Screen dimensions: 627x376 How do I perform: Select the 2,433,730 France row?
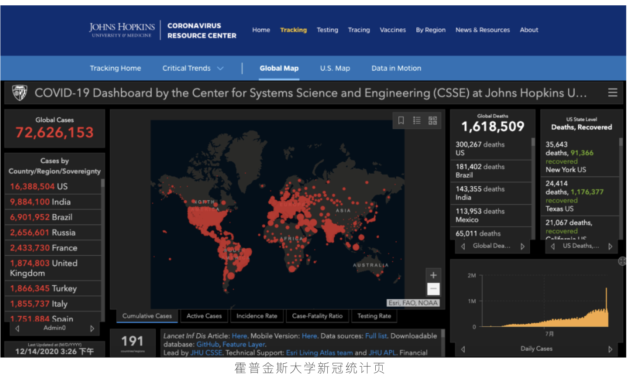(x=53, y=248)
